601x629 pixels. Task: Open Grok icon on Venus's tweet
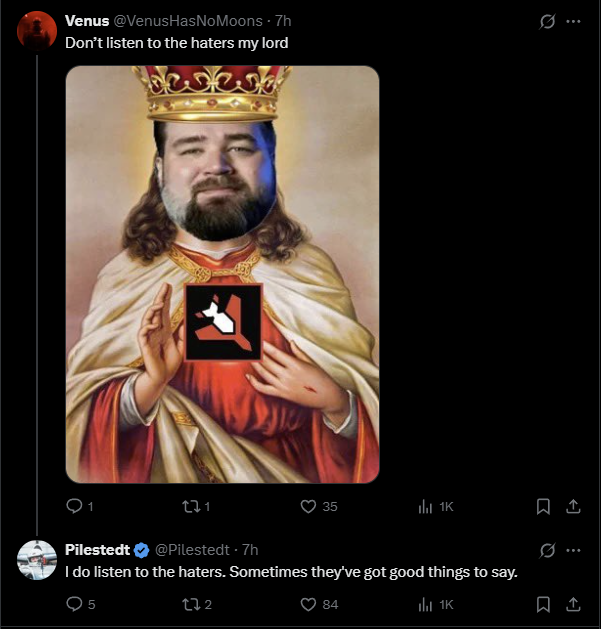click(547, 21)
